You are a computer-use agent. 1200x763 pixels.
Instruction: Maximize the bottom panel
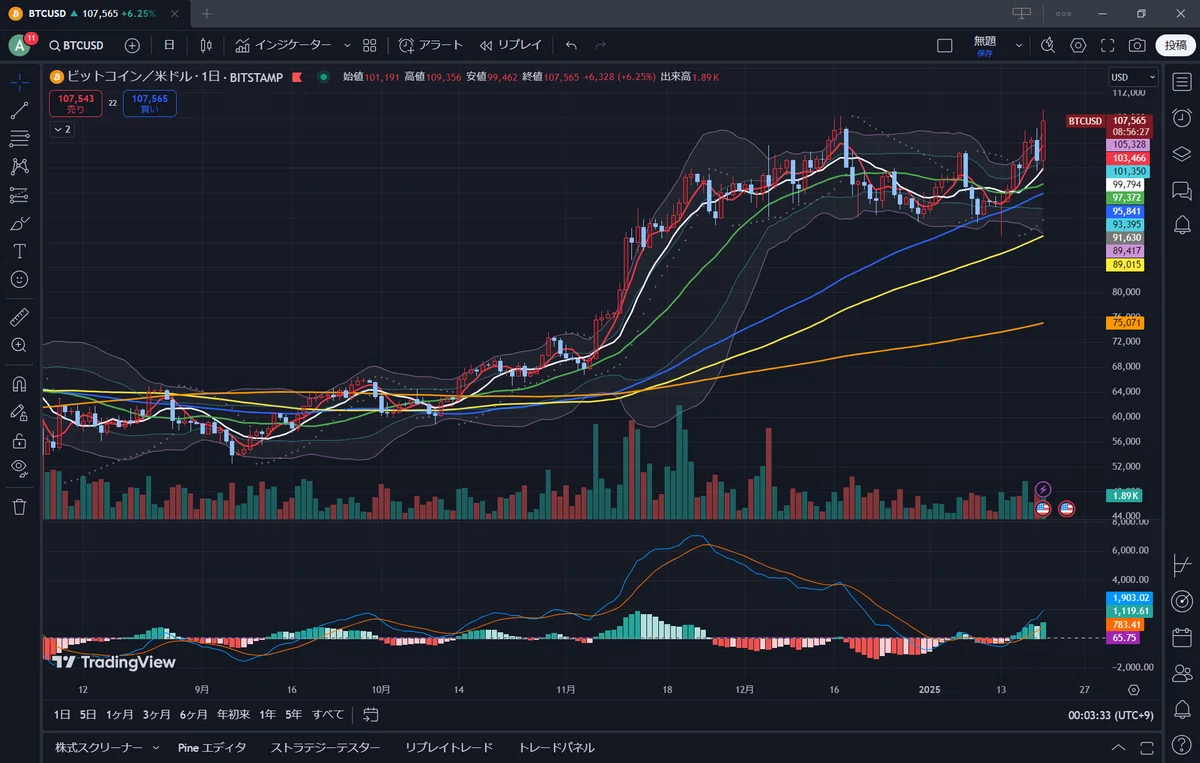coord(1145,747)
